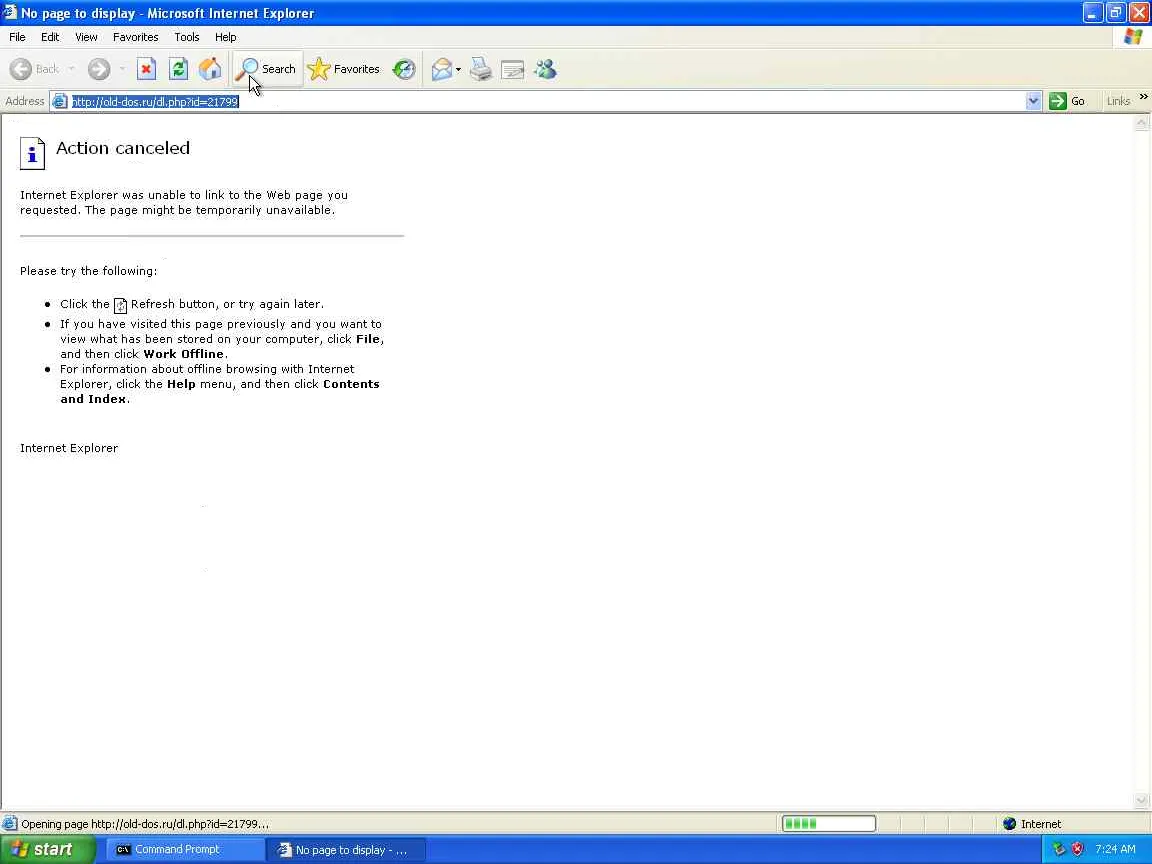This screenshot has width=1152, height=864.
Task: Click the Action canceled heading
Action: [x=123, y=148]
